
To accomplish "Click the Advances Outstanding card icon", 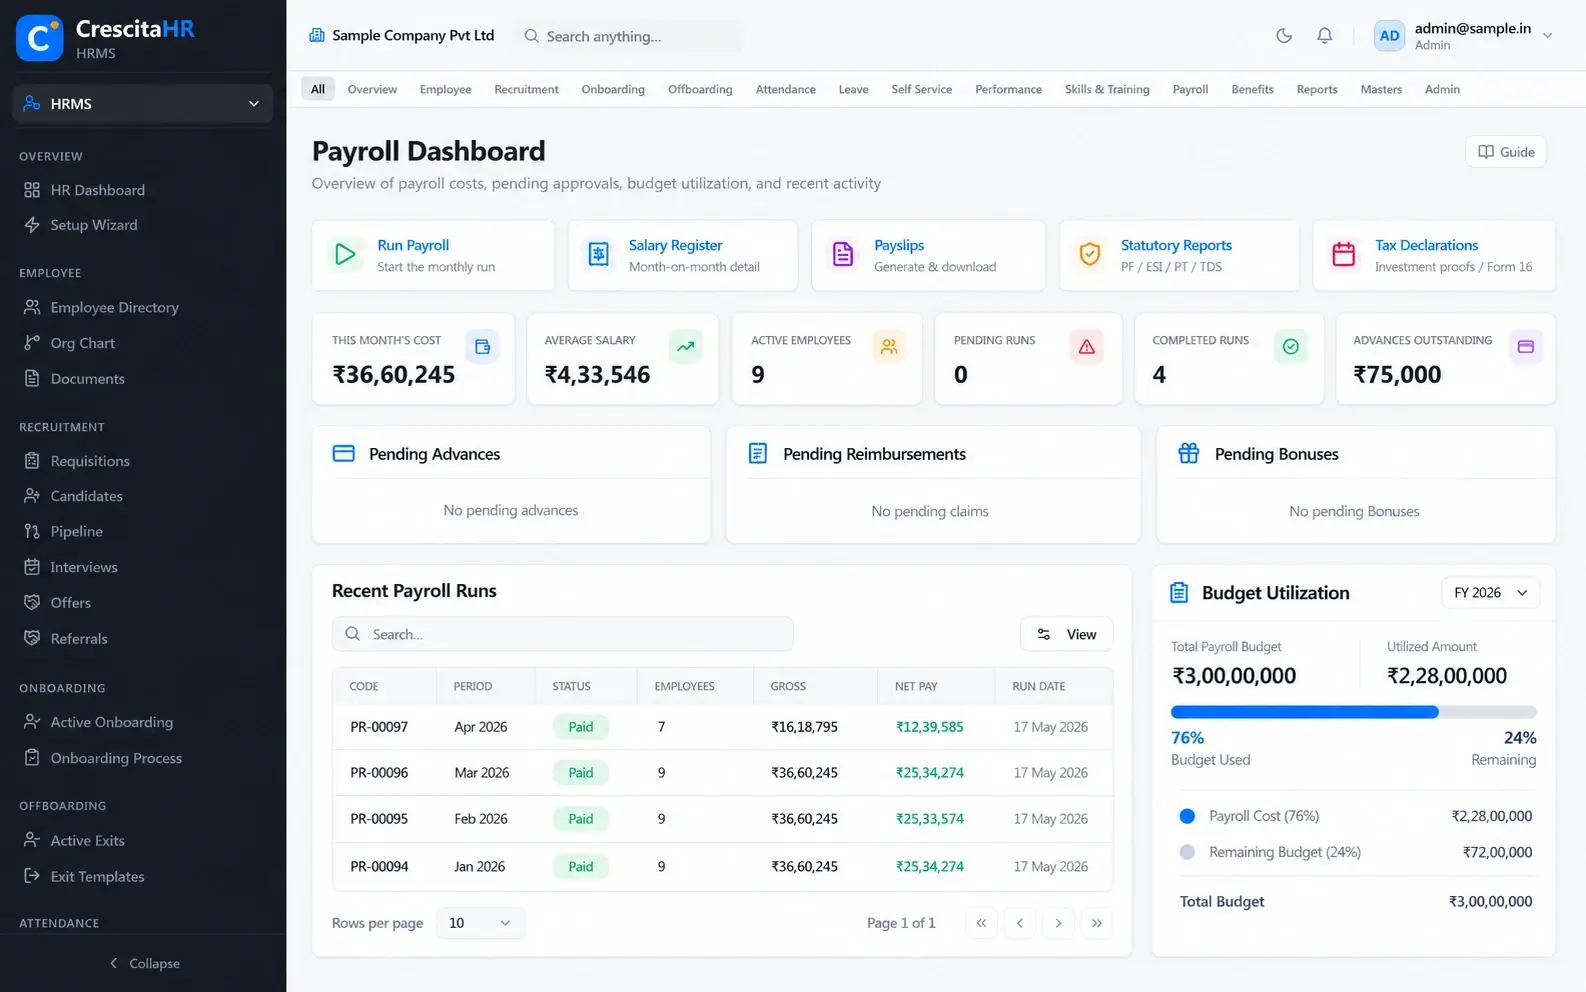I will tap(1526, 347).
